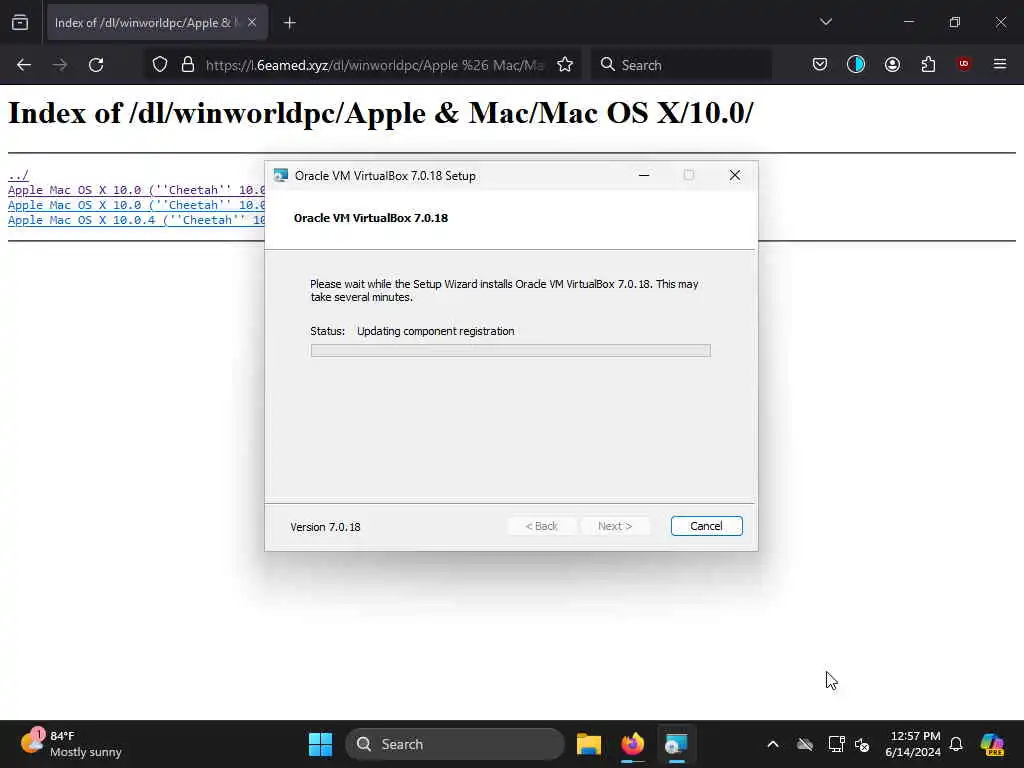Open notifications bell icon
1024x768 pixels.
point(956,744)
